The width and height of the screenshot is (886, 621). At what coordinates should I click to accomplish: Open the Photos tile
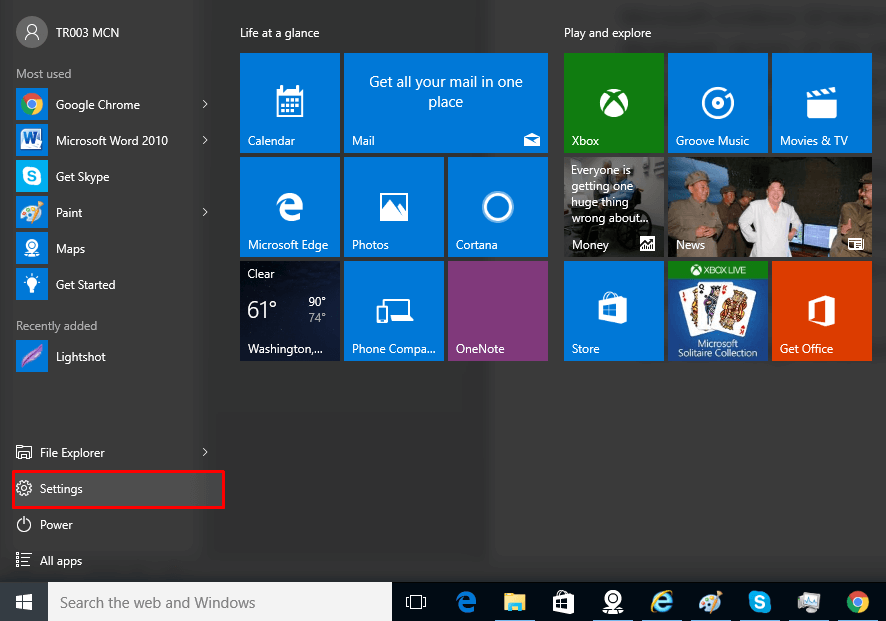coord(393,207)
